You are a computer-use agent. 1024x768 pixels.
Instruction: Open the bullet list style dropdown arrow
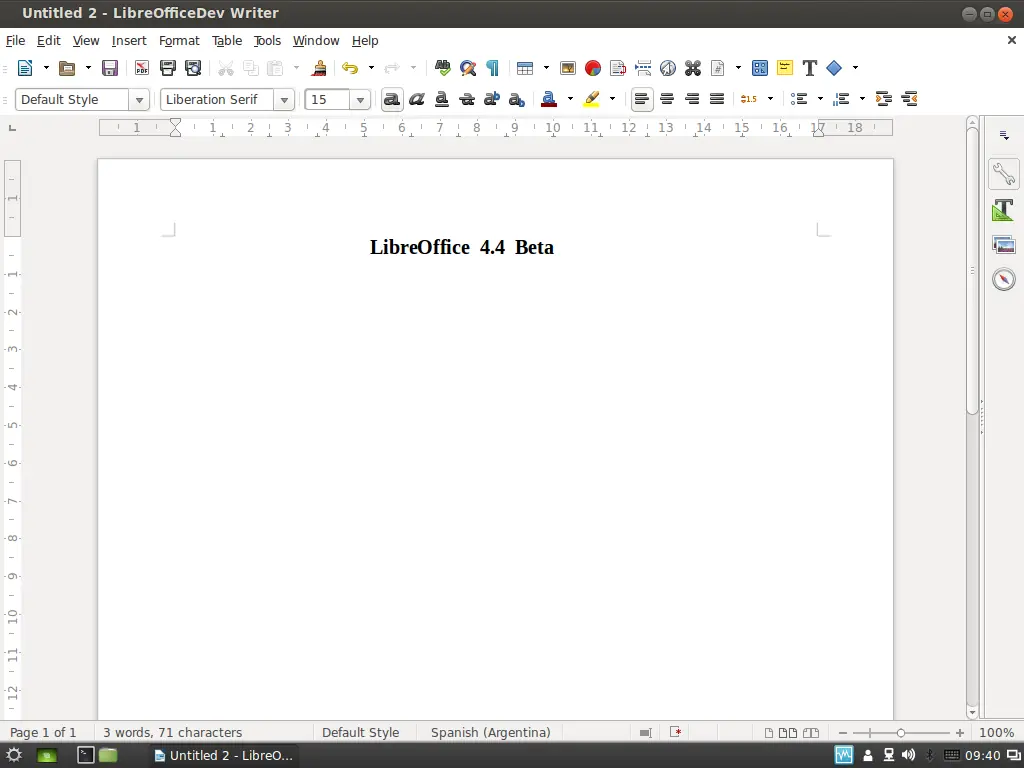click(820, 99)
